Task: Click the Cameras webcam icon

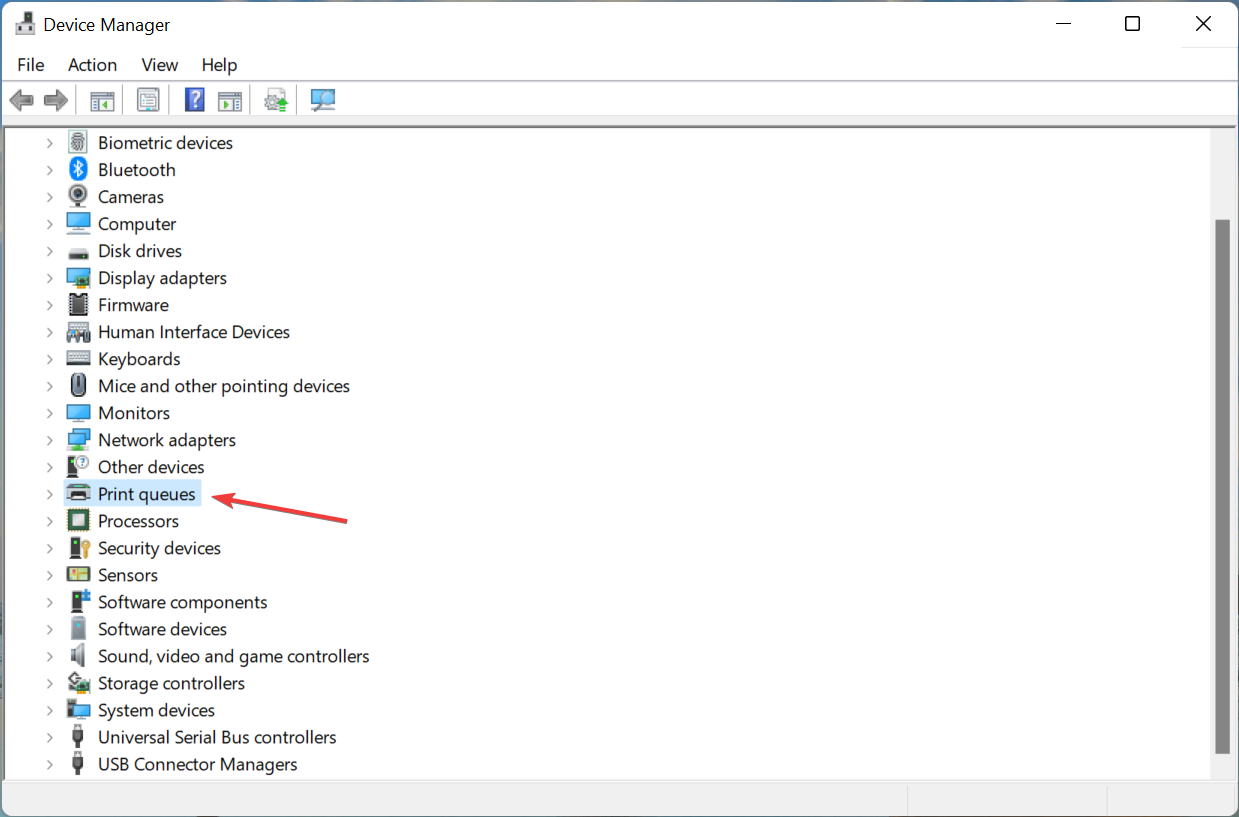Action: (x=78, y=197)
